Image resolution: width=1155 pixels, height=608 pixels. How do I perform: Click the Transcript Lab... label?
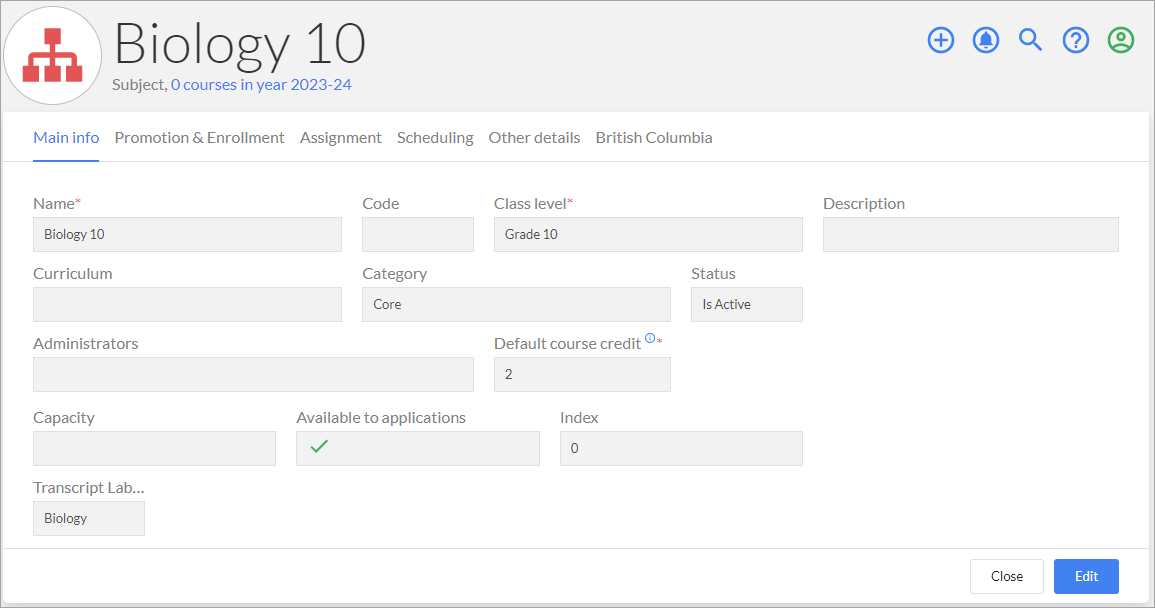(x=88, y=488)
